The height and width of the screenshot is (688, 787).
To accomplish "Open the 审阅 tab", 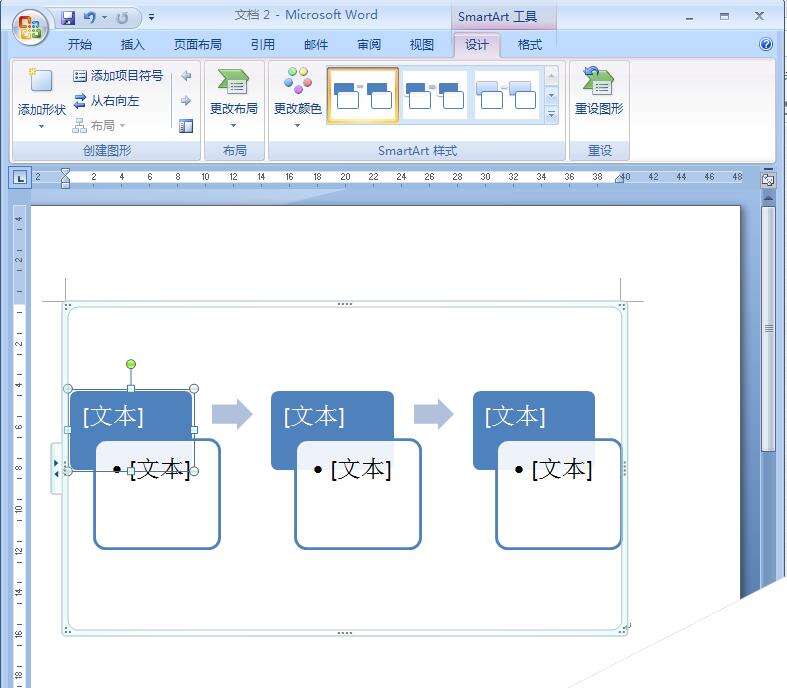I will [369, 45].
